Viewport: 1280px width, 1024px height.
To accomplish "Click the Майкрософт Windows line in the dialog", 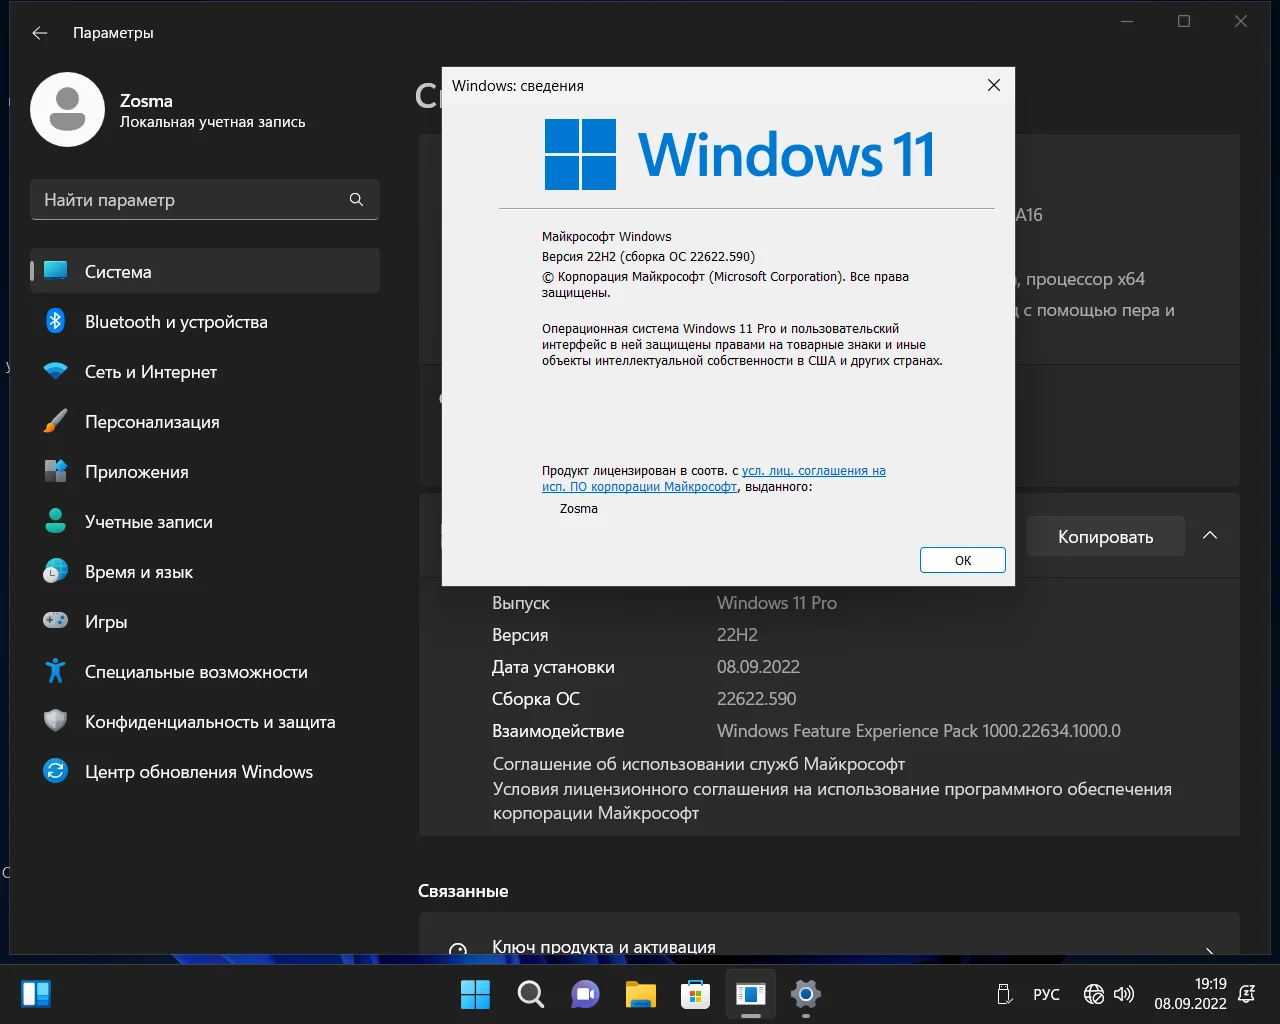I will click(607, 237).
